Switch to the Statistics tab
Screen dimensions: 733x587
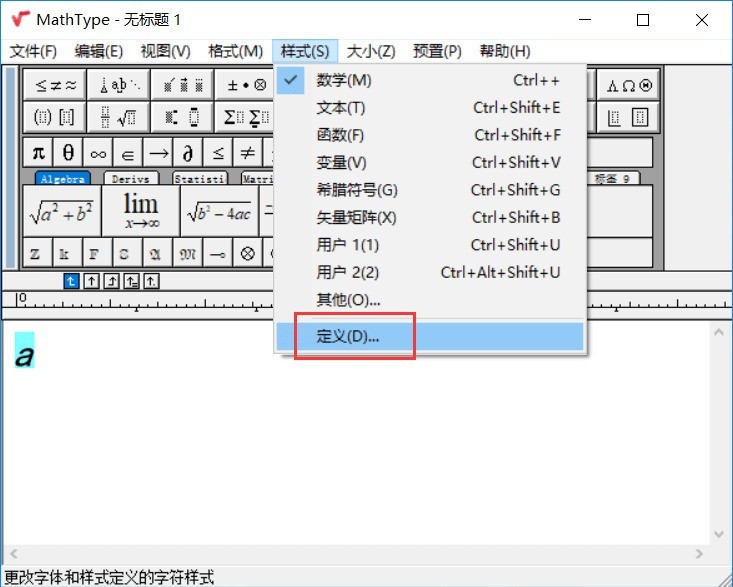point(200,179)
